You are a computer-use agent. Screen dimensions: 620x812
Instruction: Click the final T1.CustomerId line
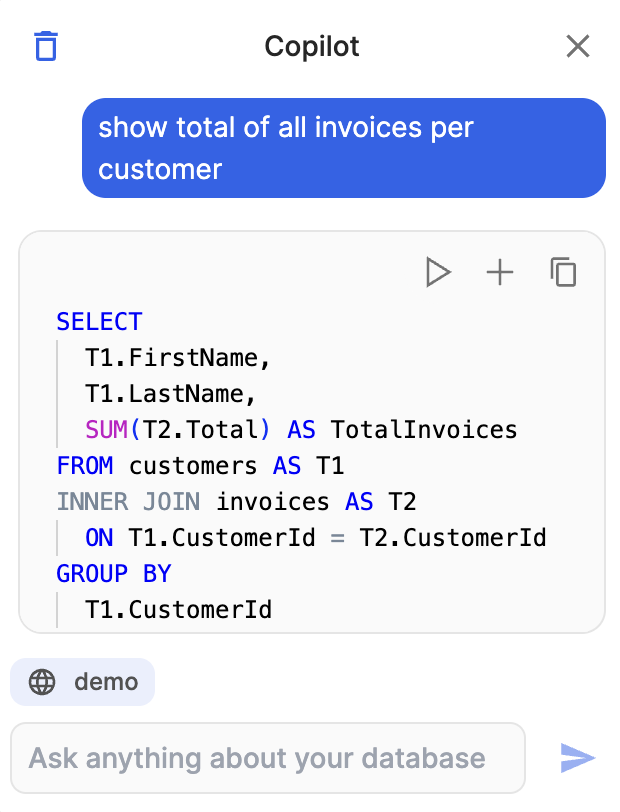coord(178,610)
